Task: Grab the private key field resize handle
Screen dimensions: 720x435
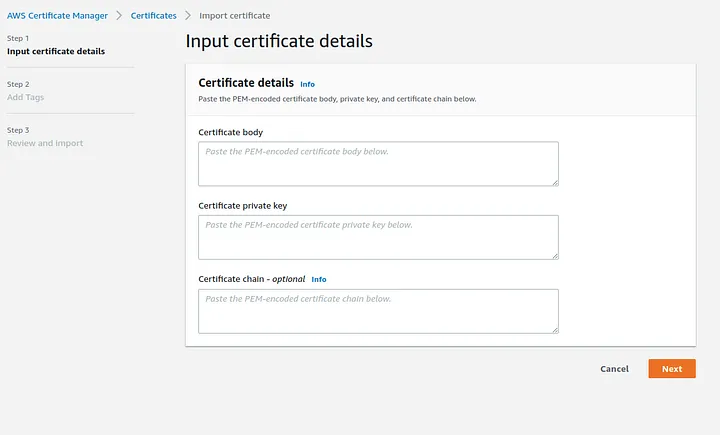Action: pos(555,256)
